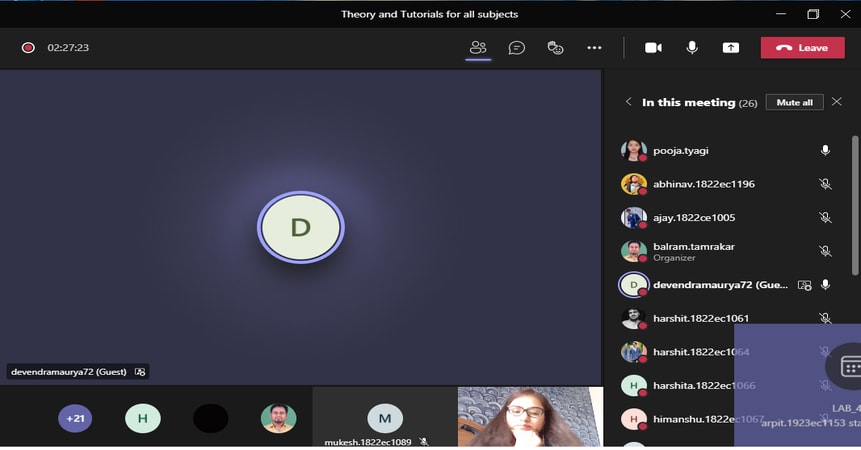Click the Share content tray icon
Viewport: 861px width, 450px height.
coord(731,48)
